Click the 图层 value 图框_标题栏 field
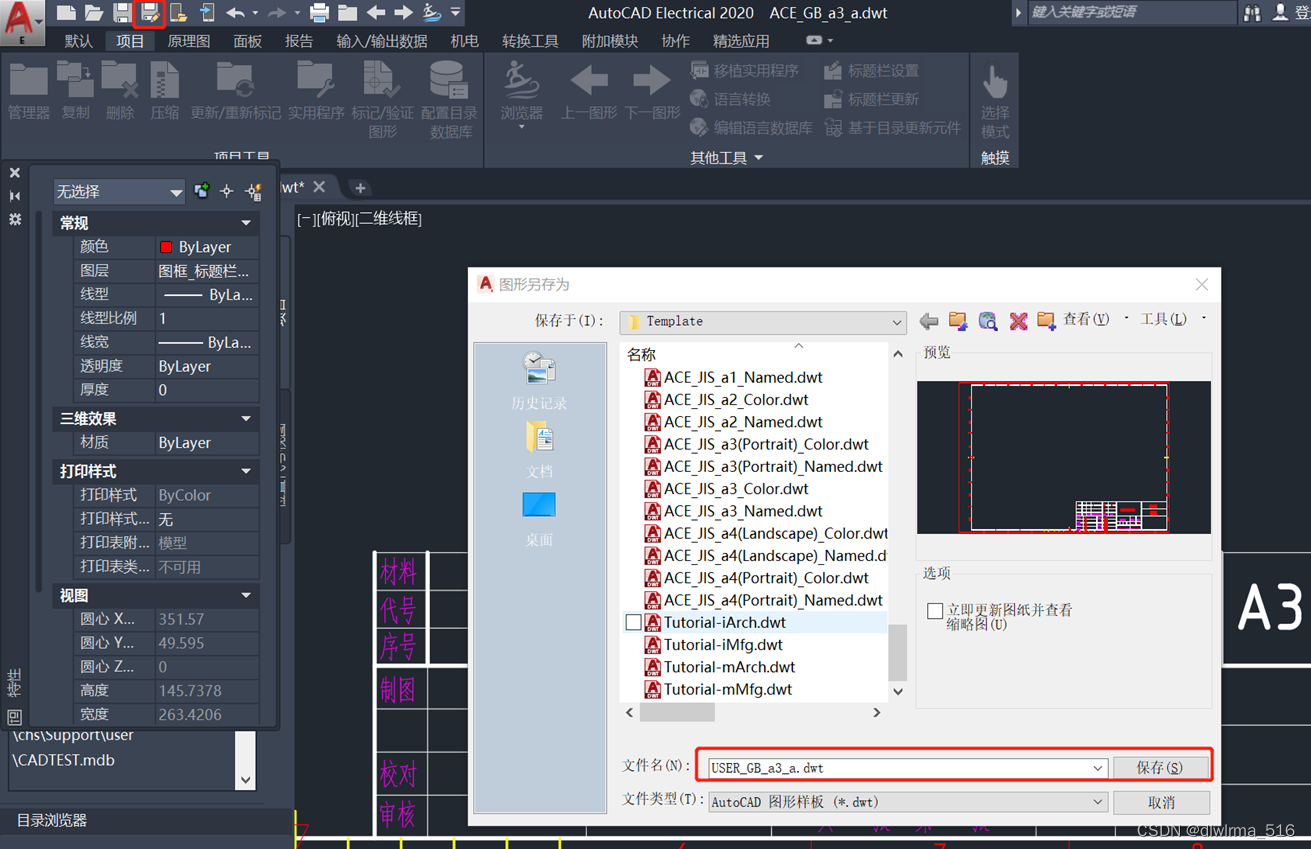The height and width of the screenshot is (849, 1311). coord(206,271)
